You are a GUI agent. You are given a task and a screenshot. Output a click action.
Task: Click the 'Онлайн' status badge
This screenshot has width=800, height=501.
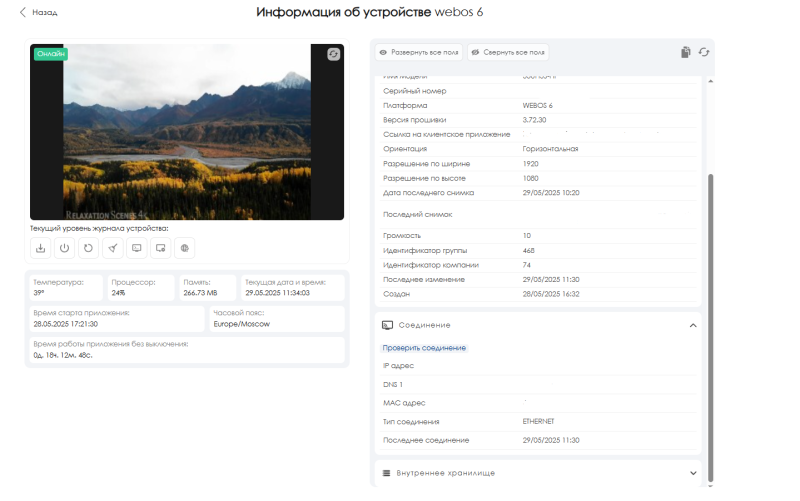tap(49, 54)
